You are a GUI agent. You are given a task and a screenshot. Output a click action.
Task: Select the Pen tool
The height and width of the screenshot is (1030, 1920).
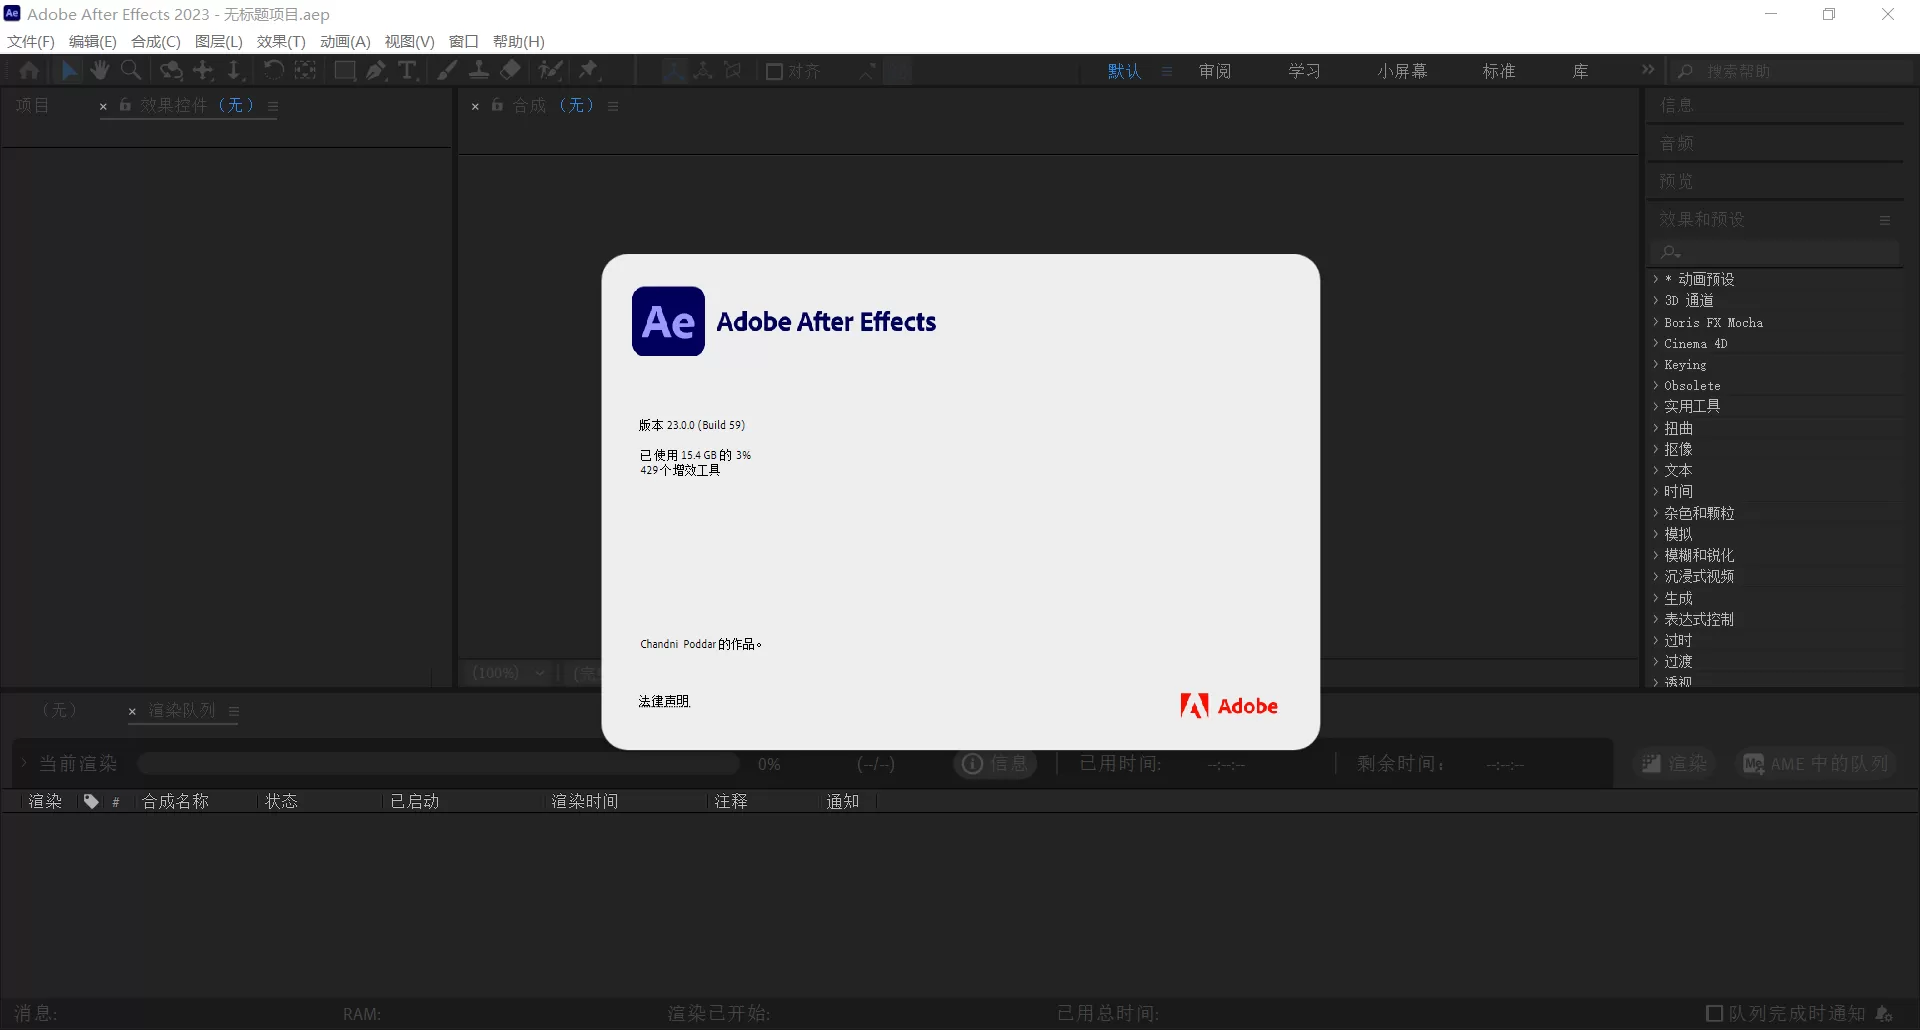point(376,70)
